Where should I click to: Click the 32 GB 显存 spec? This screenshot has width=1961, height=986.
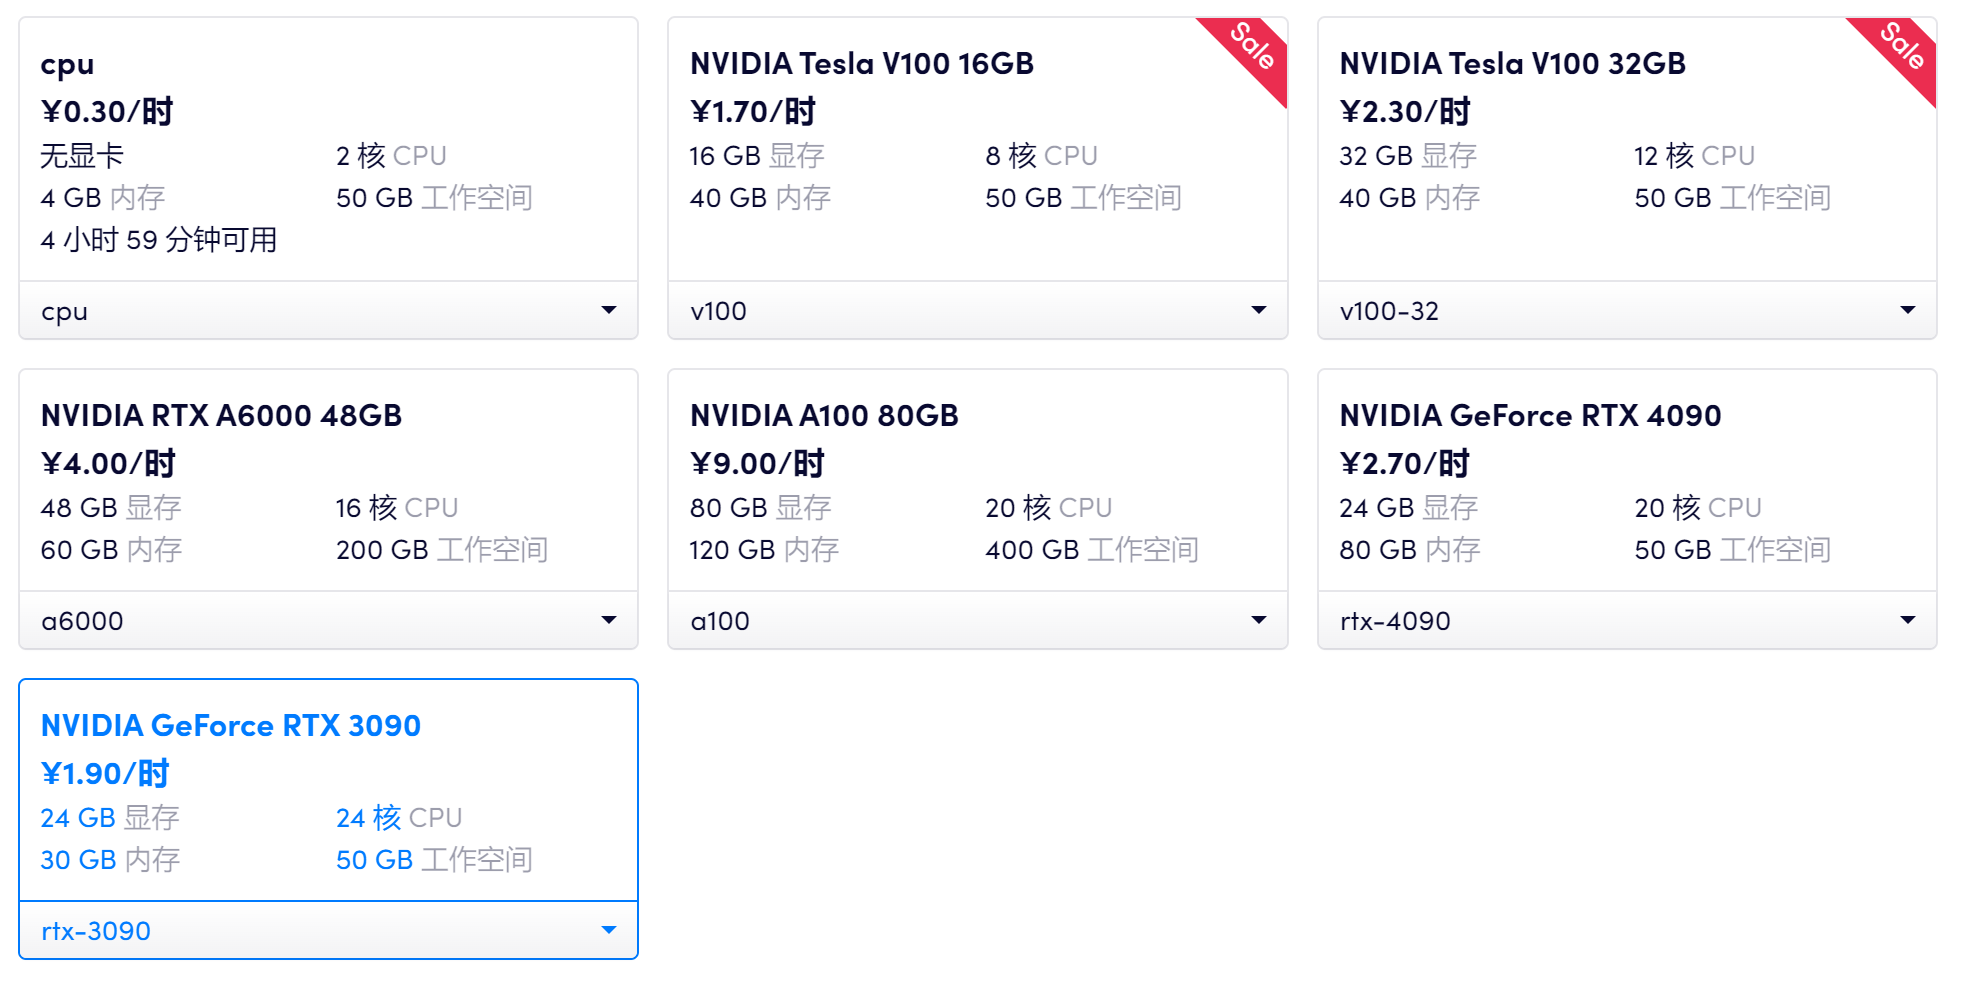click(1408, 156)
